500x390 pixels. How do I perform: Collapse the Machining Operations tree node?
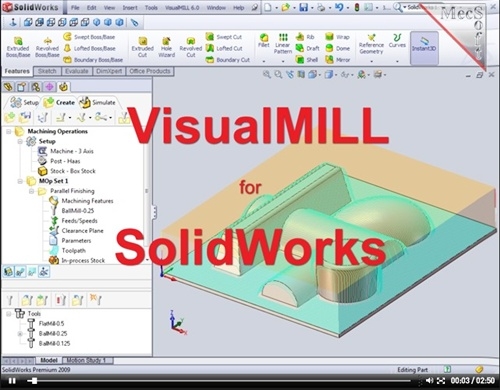[x=9, y=131]
